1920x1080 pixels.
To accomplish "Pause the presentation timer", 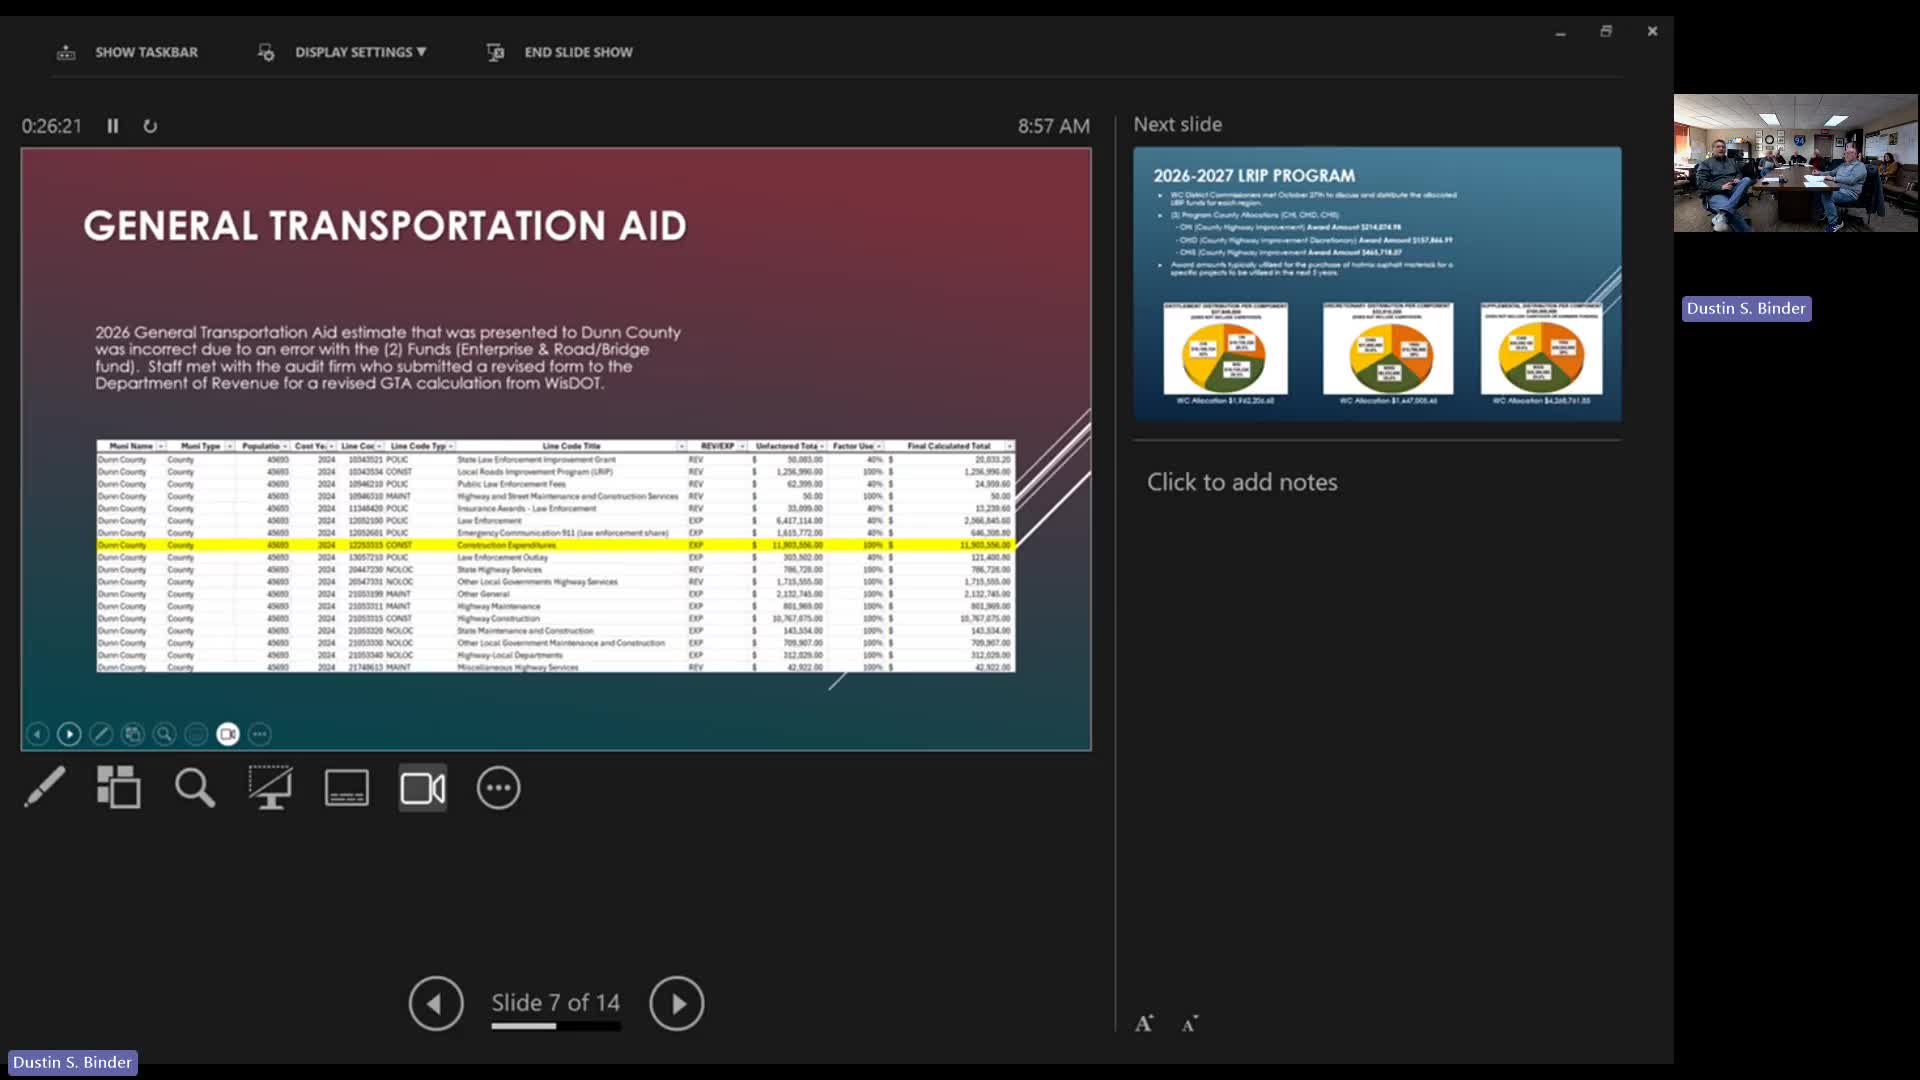I will coord(112,126).
